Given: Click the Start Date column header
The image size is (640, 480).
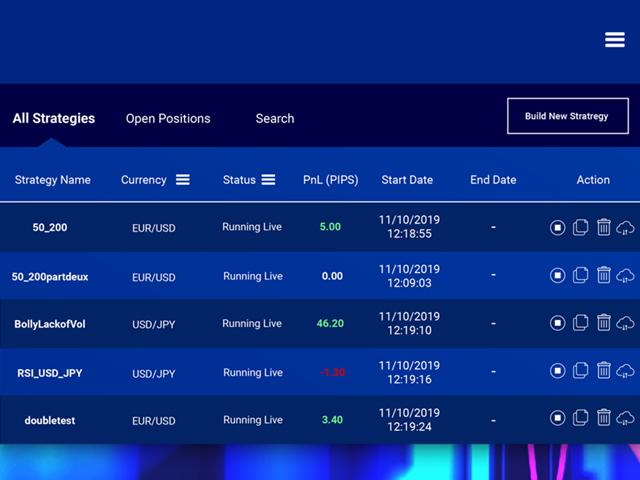Looking at the screenshot, I should pyautogui.click(x=407, y=180).
